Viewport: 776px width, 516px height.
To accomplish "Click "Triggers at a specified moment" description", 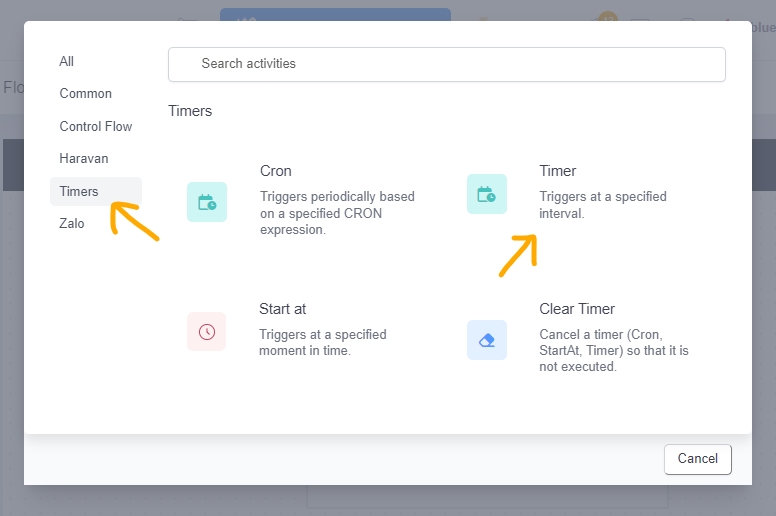I will click(x=323, y=342).
